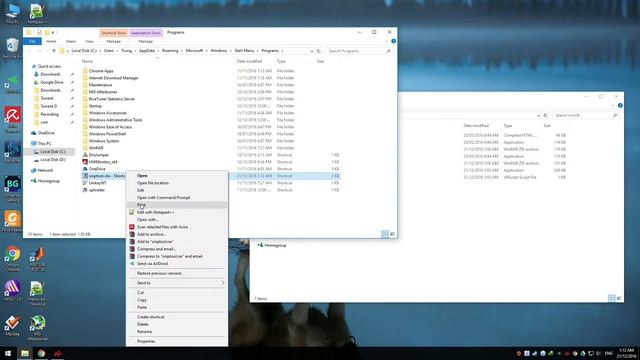
Task: Open File Explorer from the taskbar
Action: (24, 353)
